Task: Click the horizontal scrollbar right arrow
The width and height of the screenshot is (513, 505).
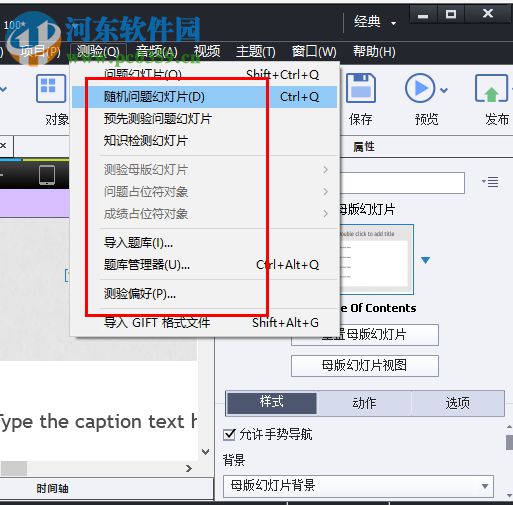Action: click(x=189, y=469)
